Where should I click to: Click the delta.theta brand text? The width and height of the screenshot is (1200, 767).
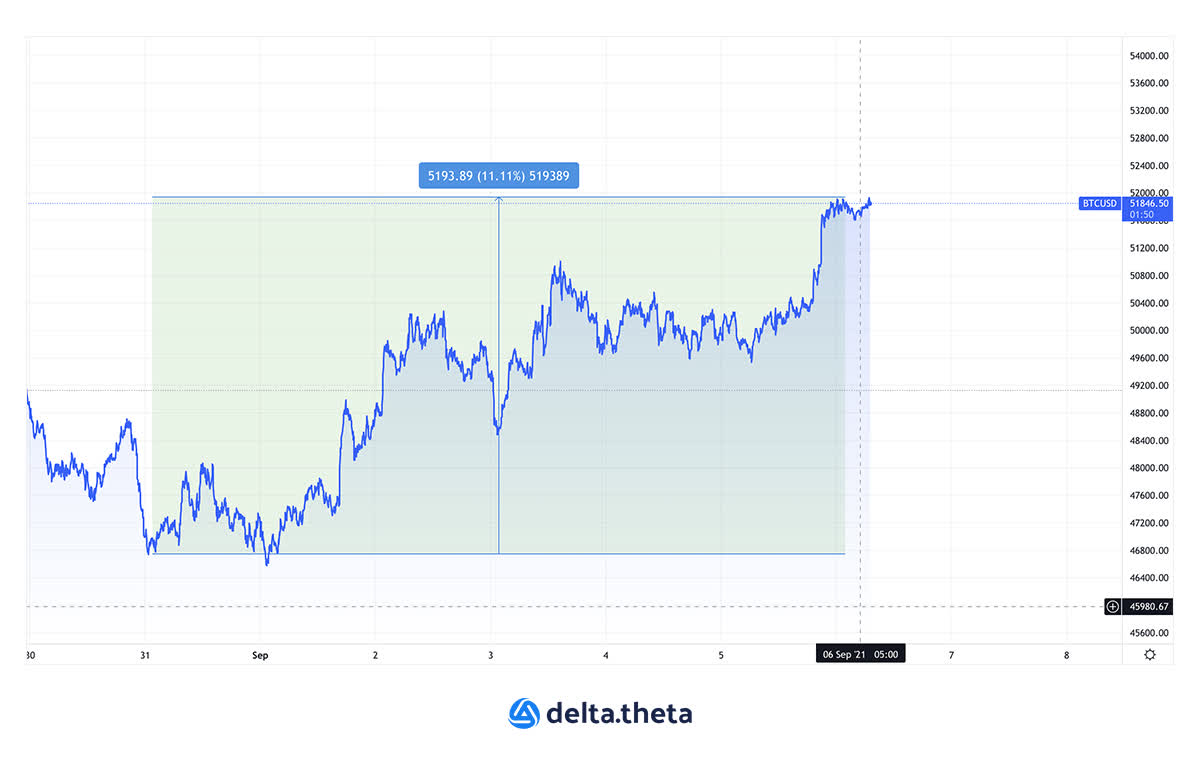(619, 713)
